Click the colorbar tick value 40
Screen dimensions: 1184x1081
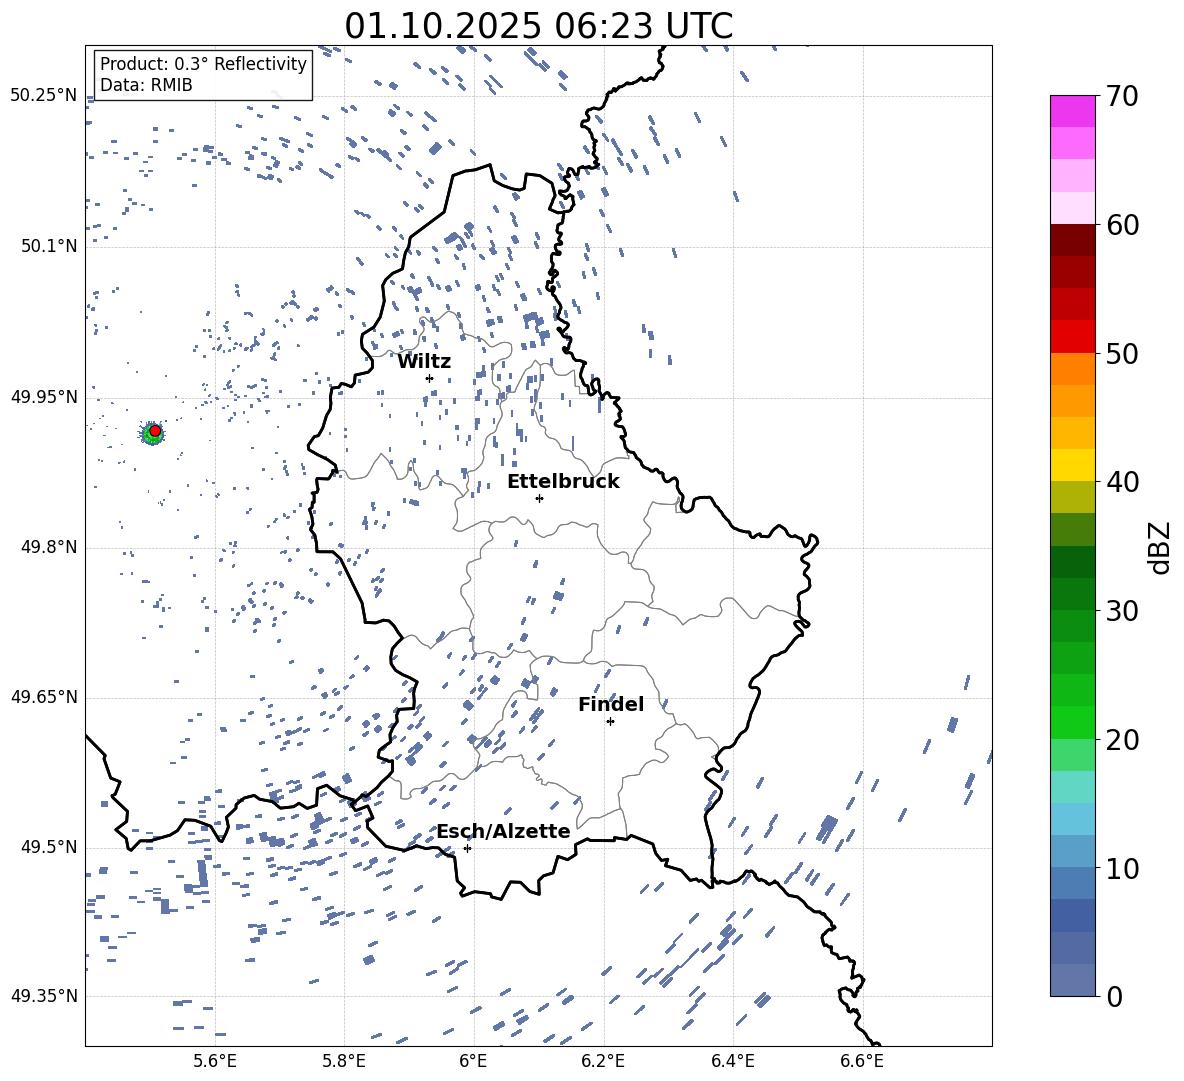coord(1122,482)
